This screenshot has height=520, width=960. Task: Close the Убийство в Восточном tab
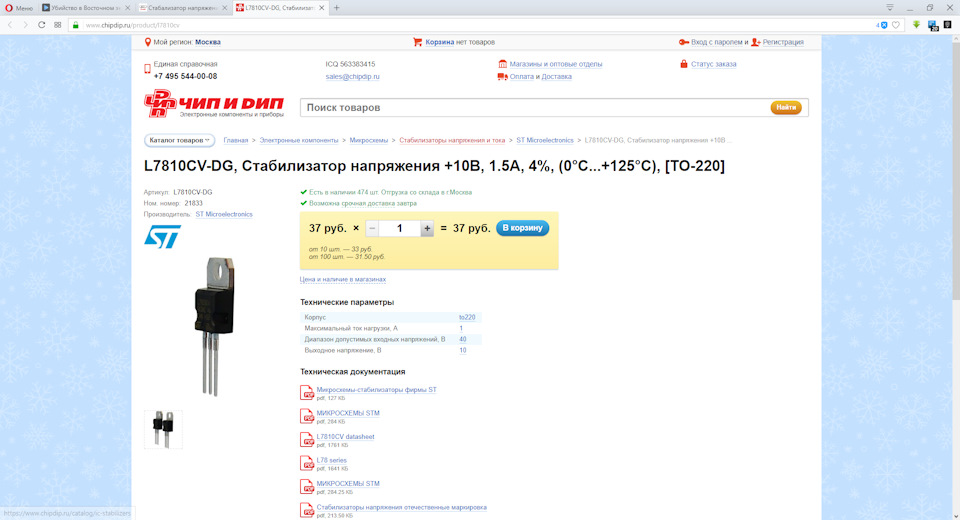coord(127,8)
